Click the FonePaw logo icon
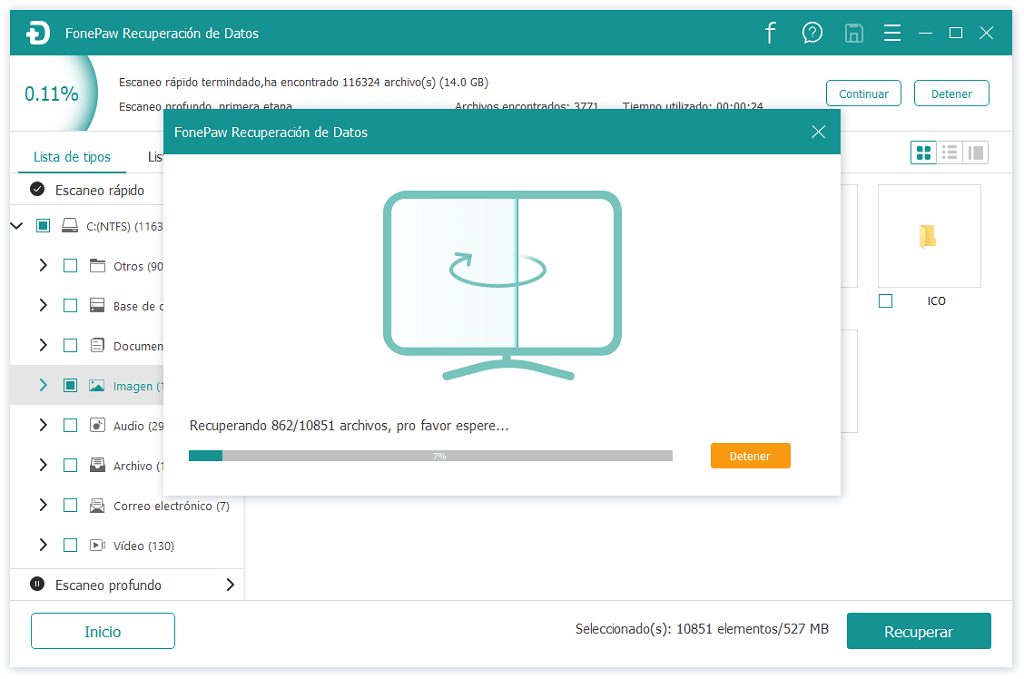The height and width of the screenshot is (679, 1024). pos(38,33)
